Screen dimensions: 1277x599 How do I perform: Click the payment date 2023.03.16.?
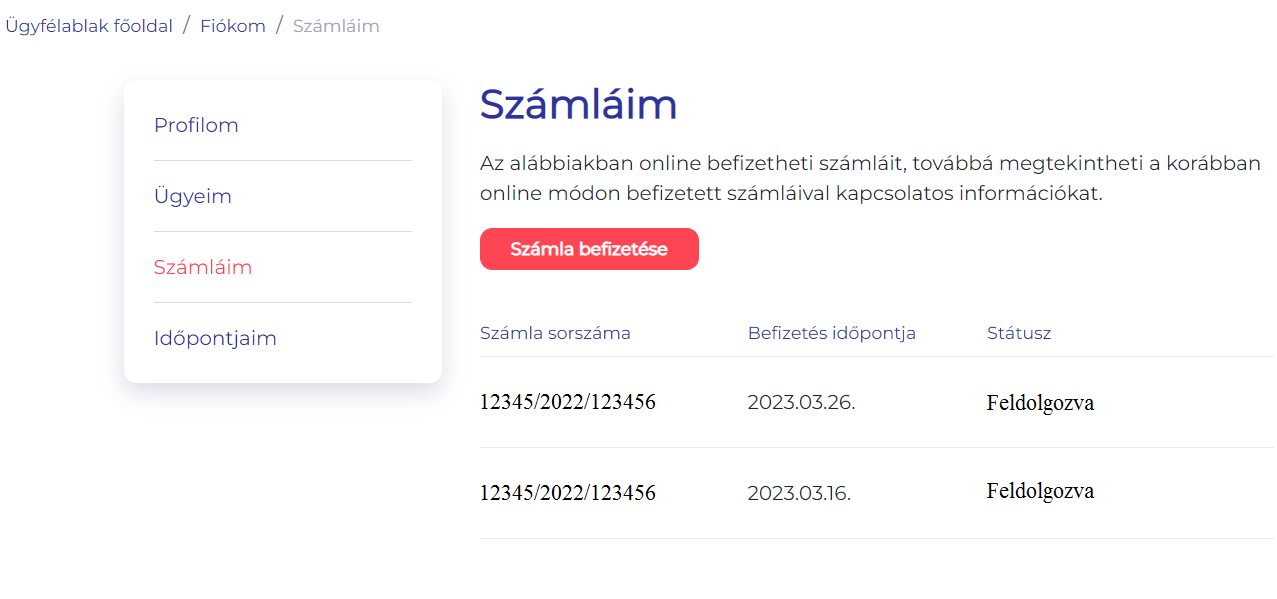(799, 493)
